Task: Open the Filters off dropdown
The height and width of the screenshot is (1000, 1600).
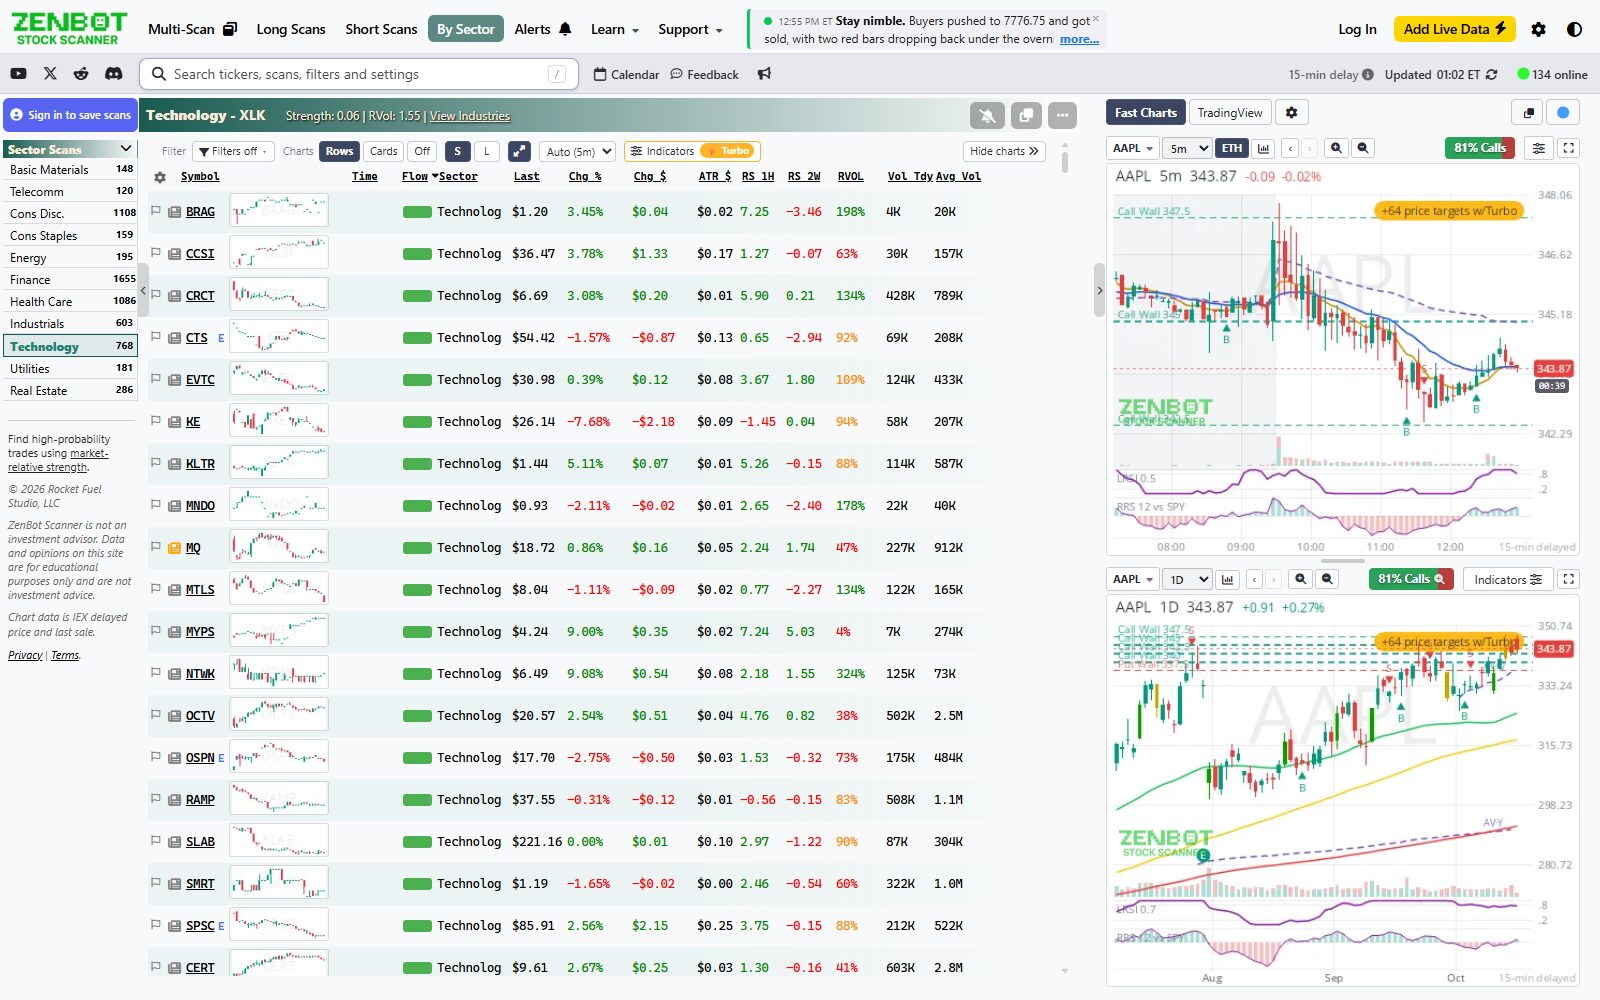Action: click(234, 151)
